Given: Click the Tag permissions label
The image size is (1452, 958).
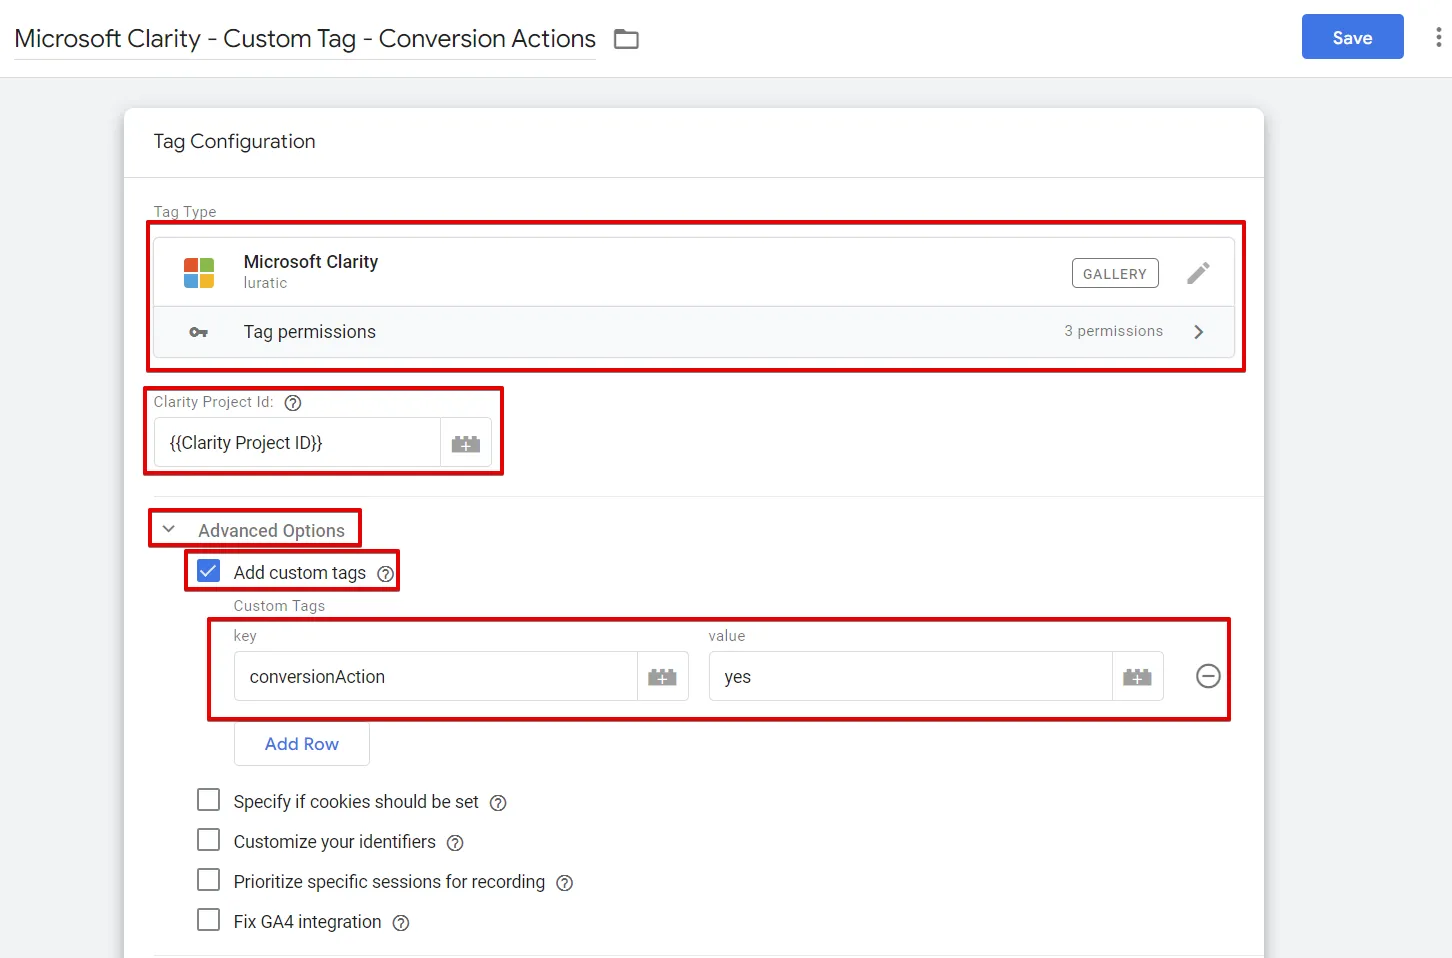Looking at the screenshot, I should click(x=310, y=332).
